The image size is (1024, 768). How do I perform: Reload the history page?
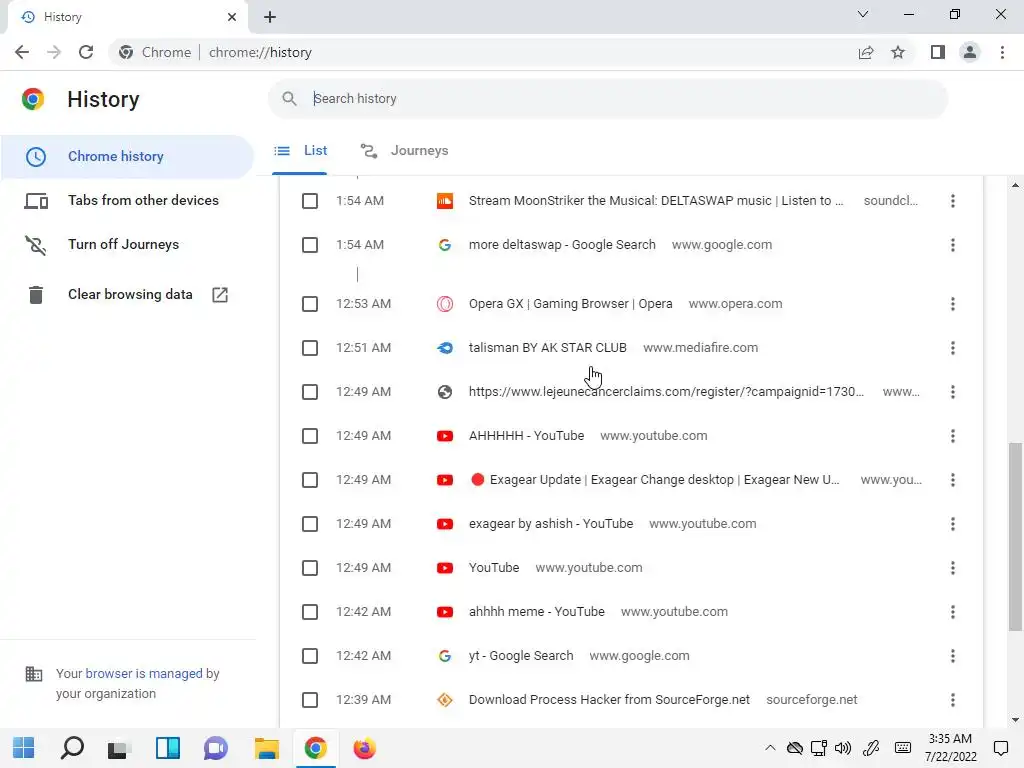coord(86,52)
